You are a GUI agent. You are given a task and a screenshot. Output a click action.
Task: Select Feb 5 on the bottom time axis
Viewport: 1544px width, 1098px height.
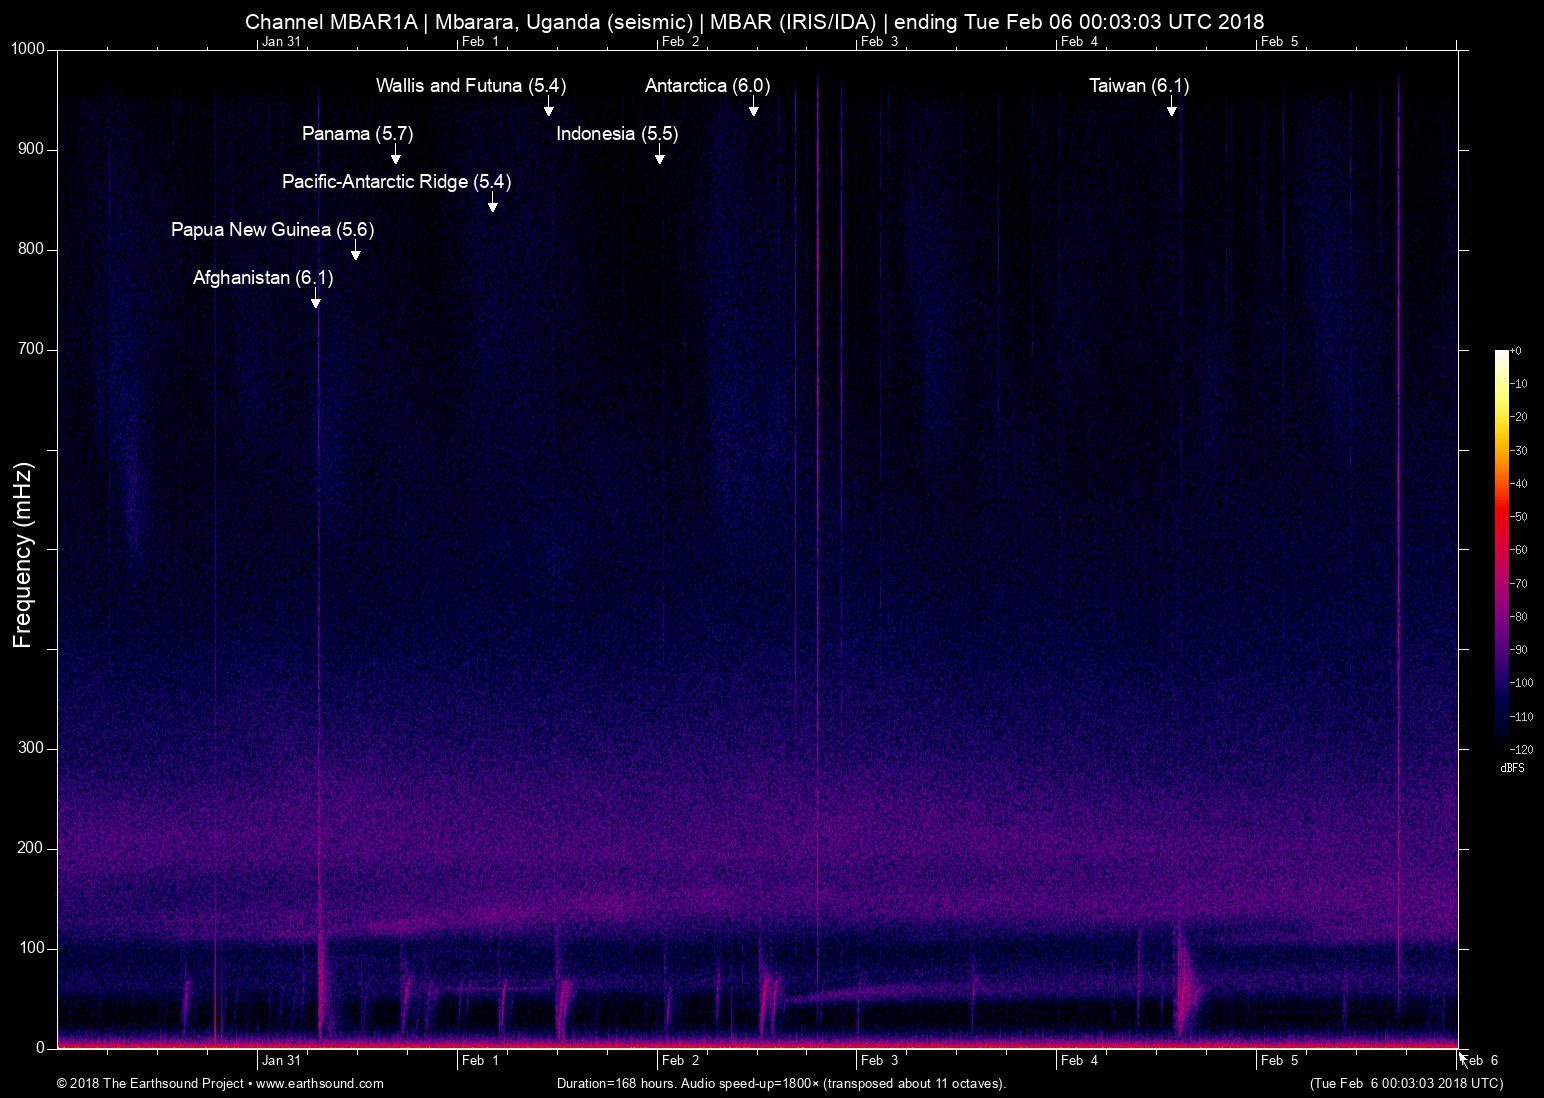pyautogui.click(x=1279, y=1060)
